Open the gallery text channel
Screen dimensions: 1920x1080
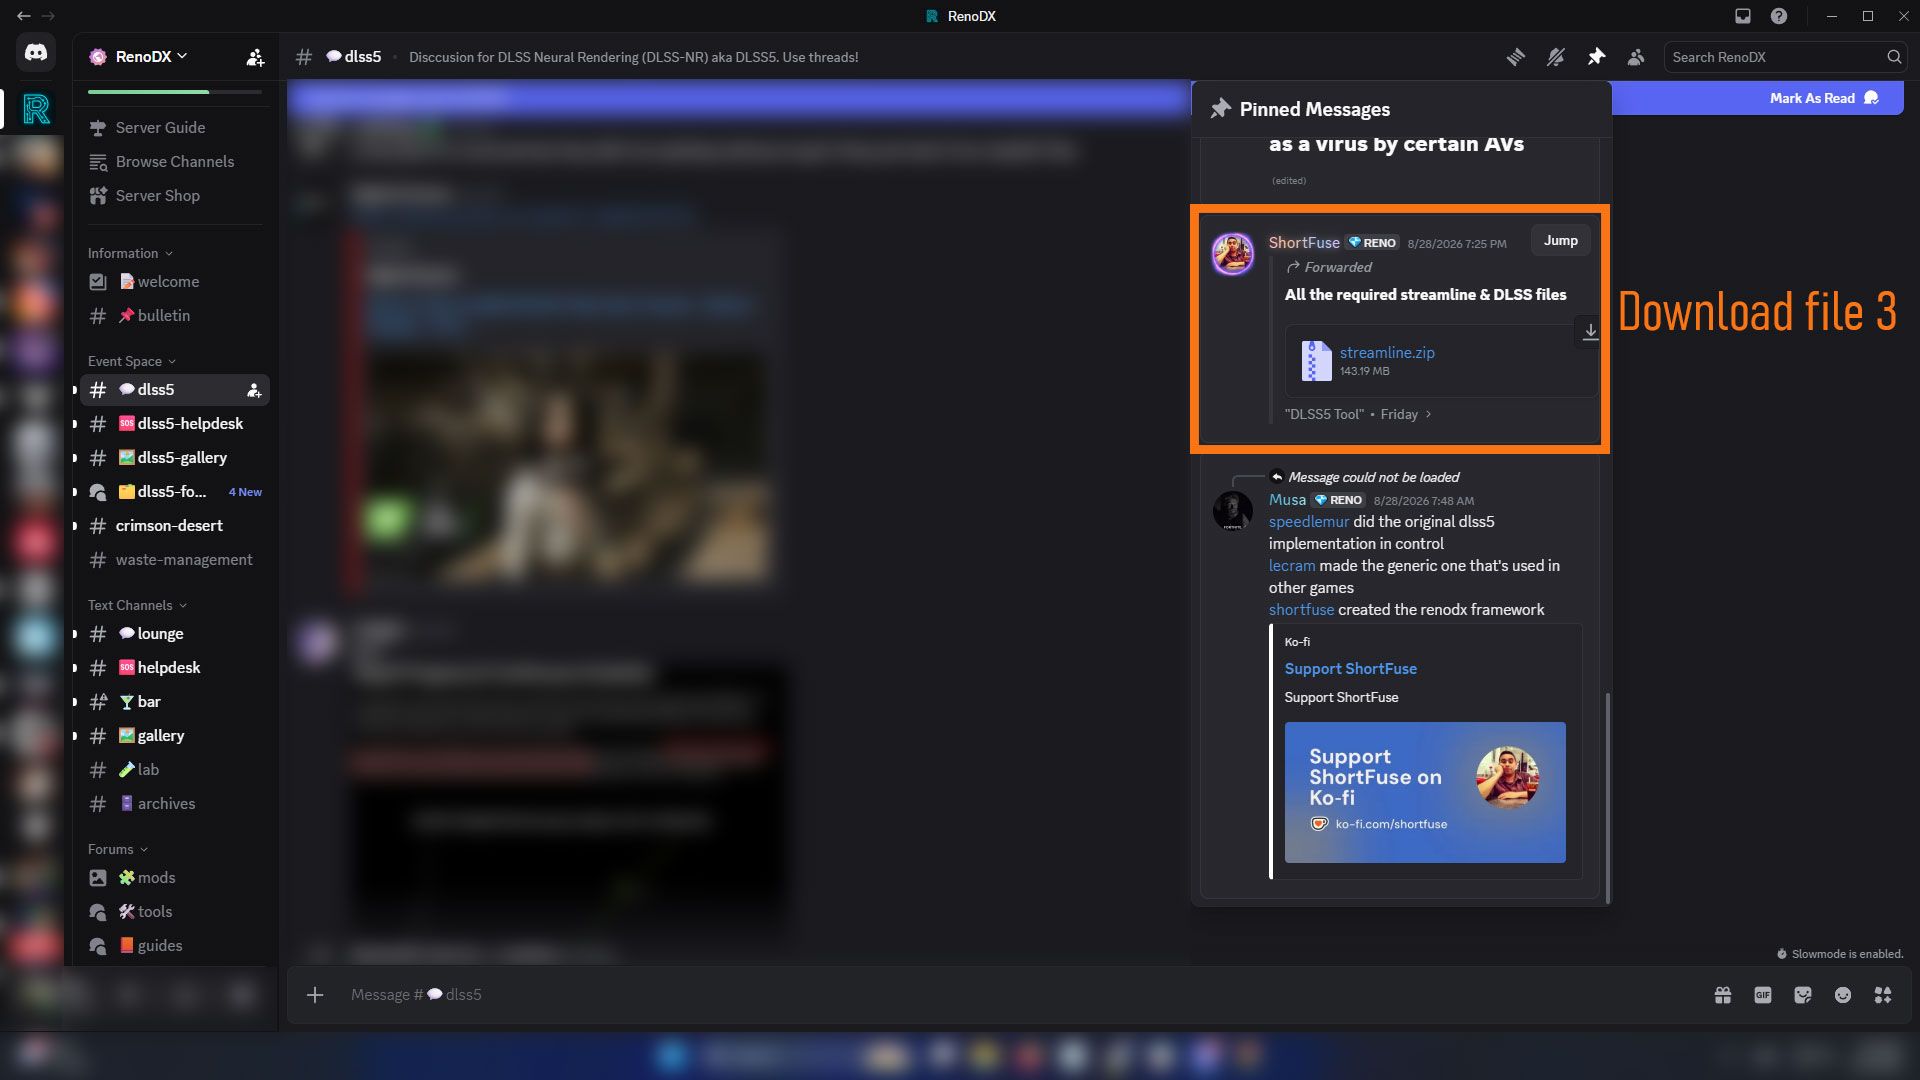click(175, 736)
